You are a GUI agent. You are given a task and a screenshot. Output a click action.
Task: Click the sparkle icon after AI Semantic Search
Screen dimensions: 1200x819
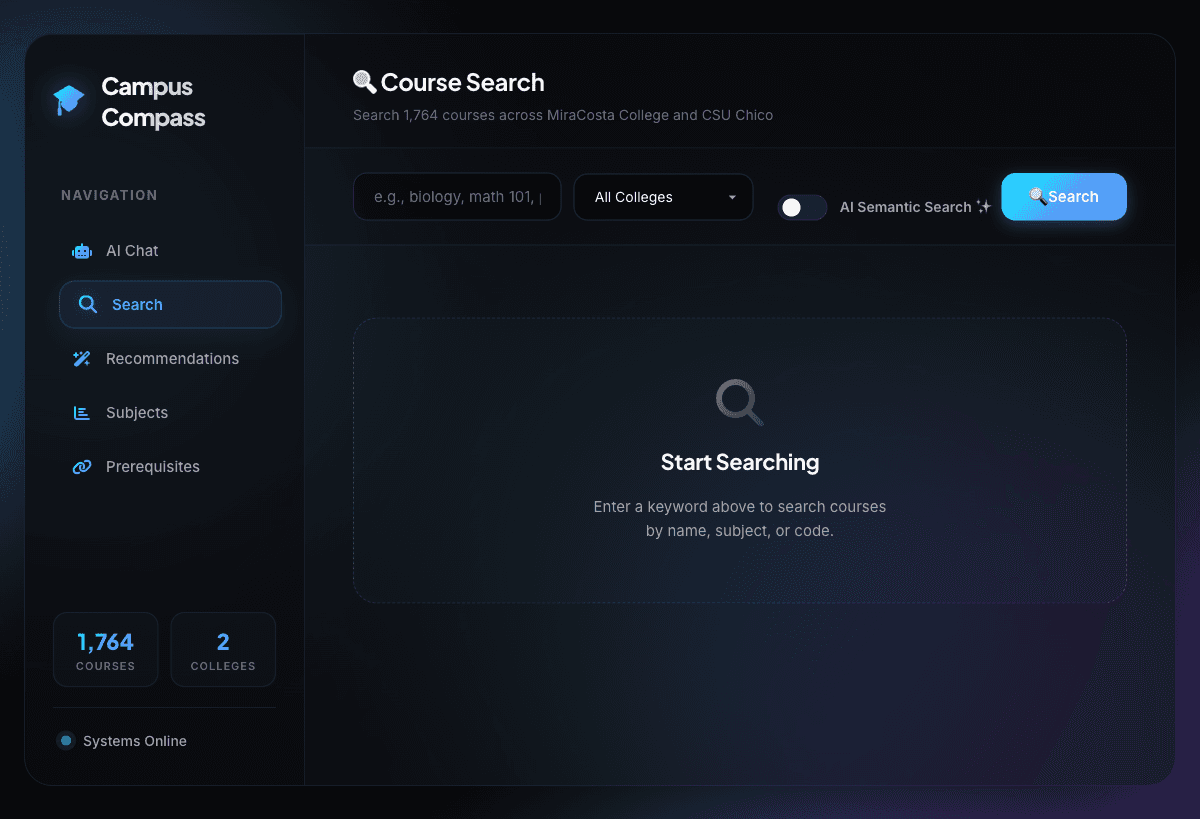983,207
